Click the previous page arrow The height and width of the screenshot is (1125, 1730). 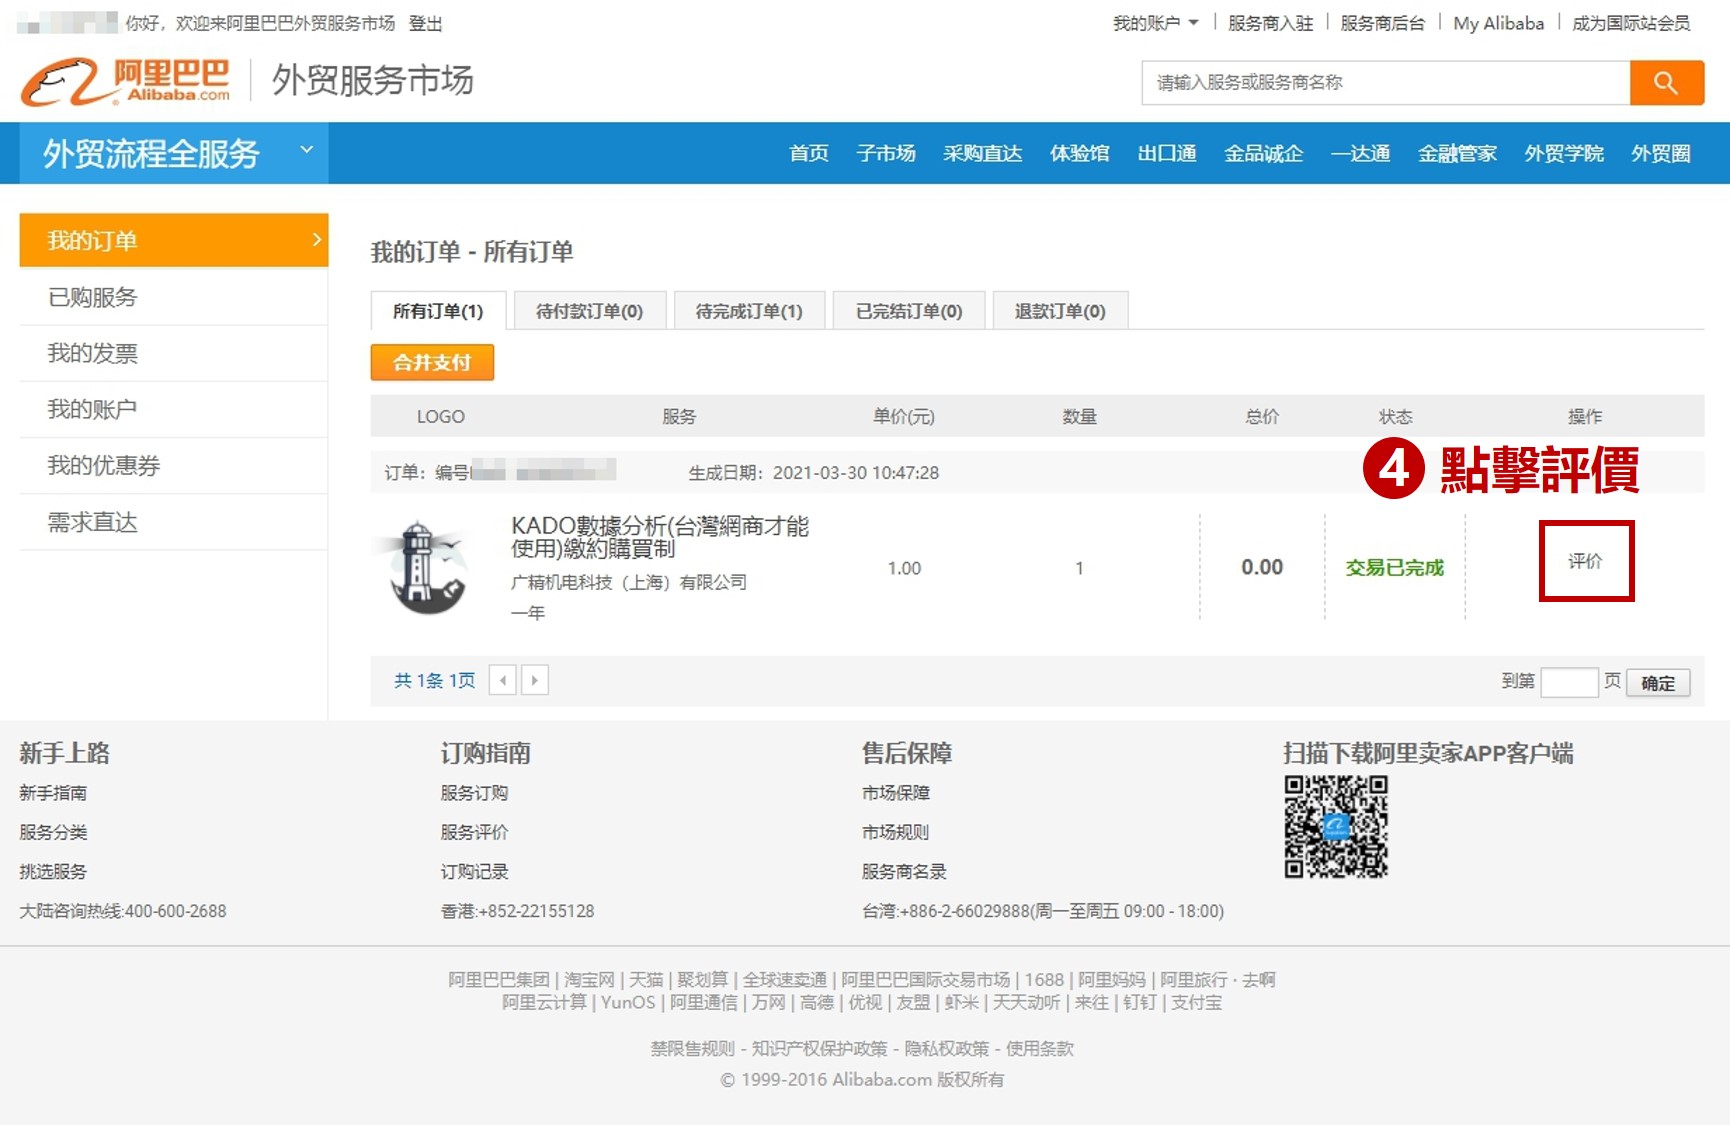point(503,680)
